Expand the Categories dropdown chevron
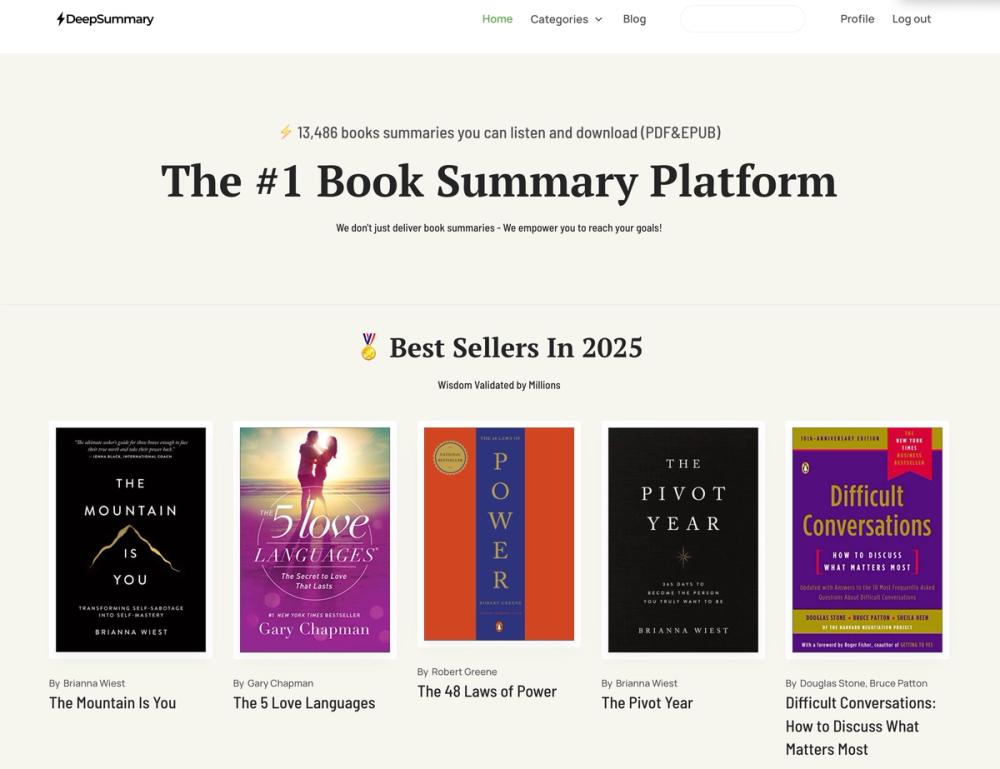 click(599, 20)
